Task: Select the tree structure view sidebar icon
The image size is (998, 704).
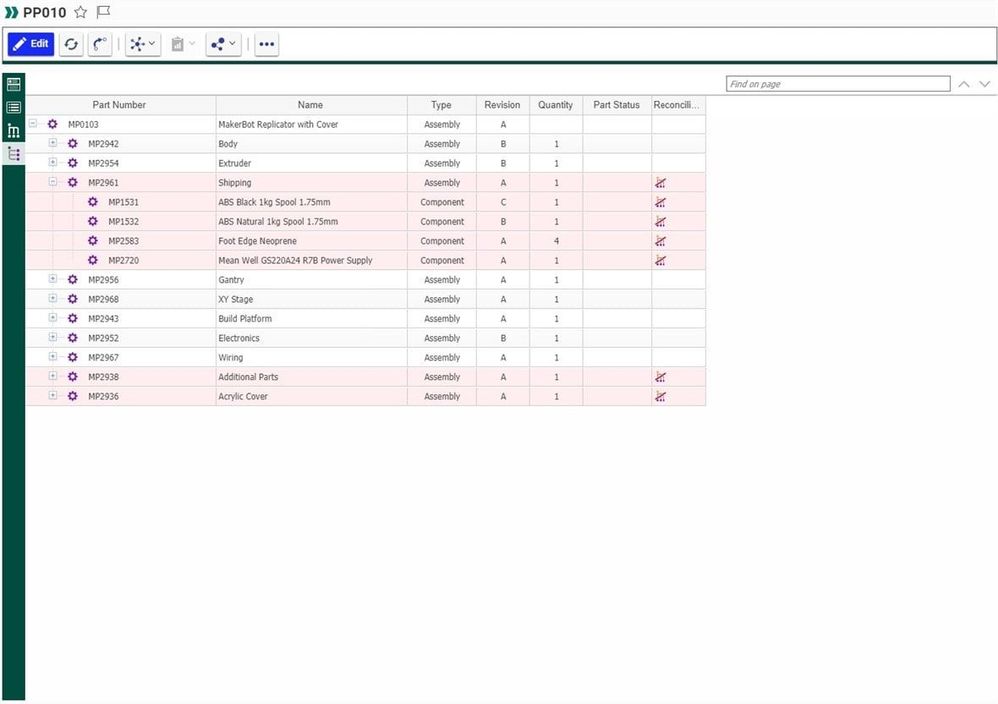Action: point(13,153)
